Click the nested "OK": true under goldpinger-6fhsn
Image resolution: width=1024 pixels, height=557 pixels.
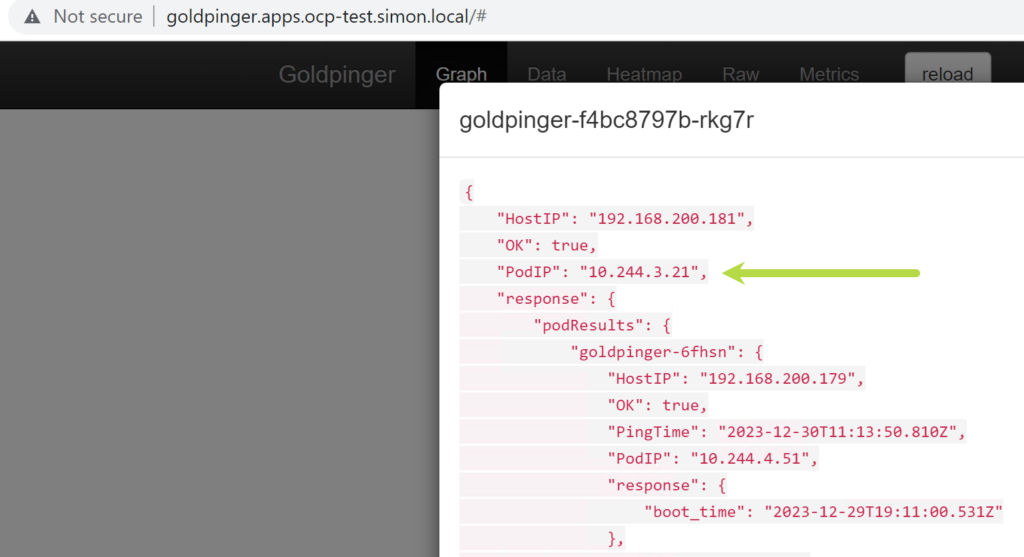coord(657,406)
